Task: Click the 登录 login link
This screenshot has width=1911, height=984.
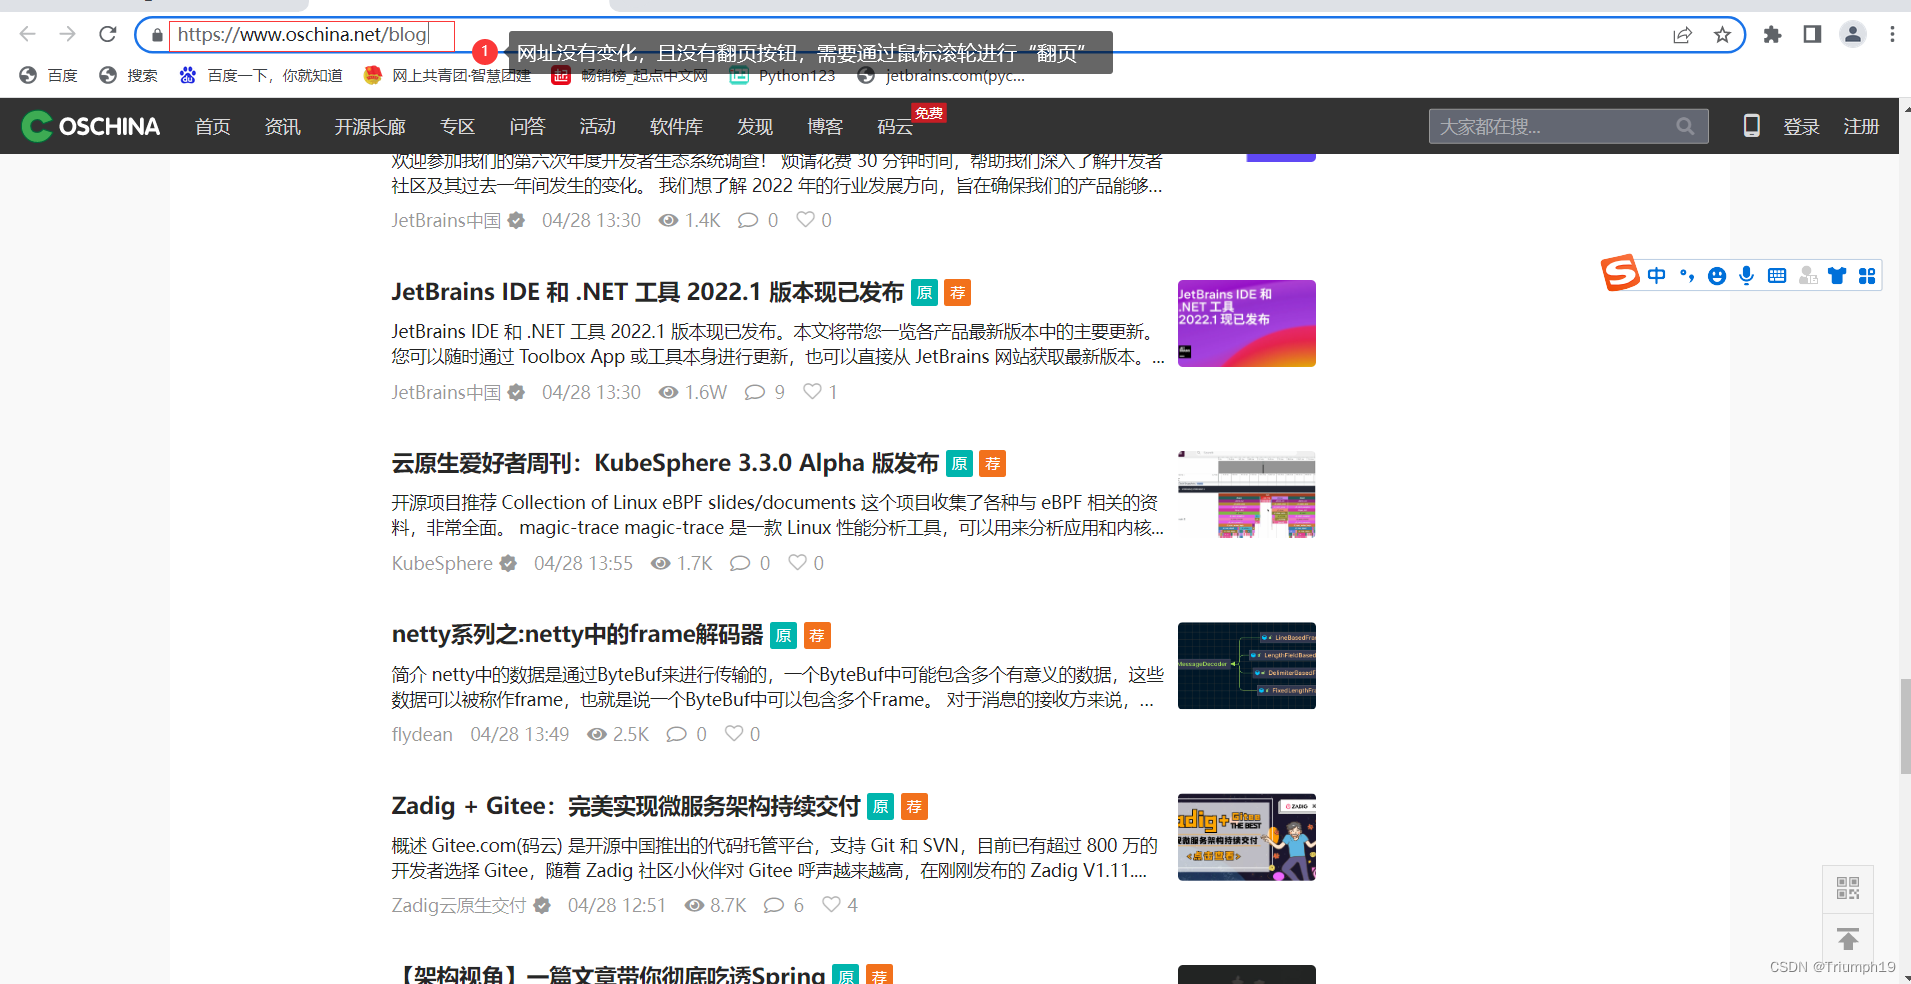Action: pyautogui.click(x=1801, y=126)
